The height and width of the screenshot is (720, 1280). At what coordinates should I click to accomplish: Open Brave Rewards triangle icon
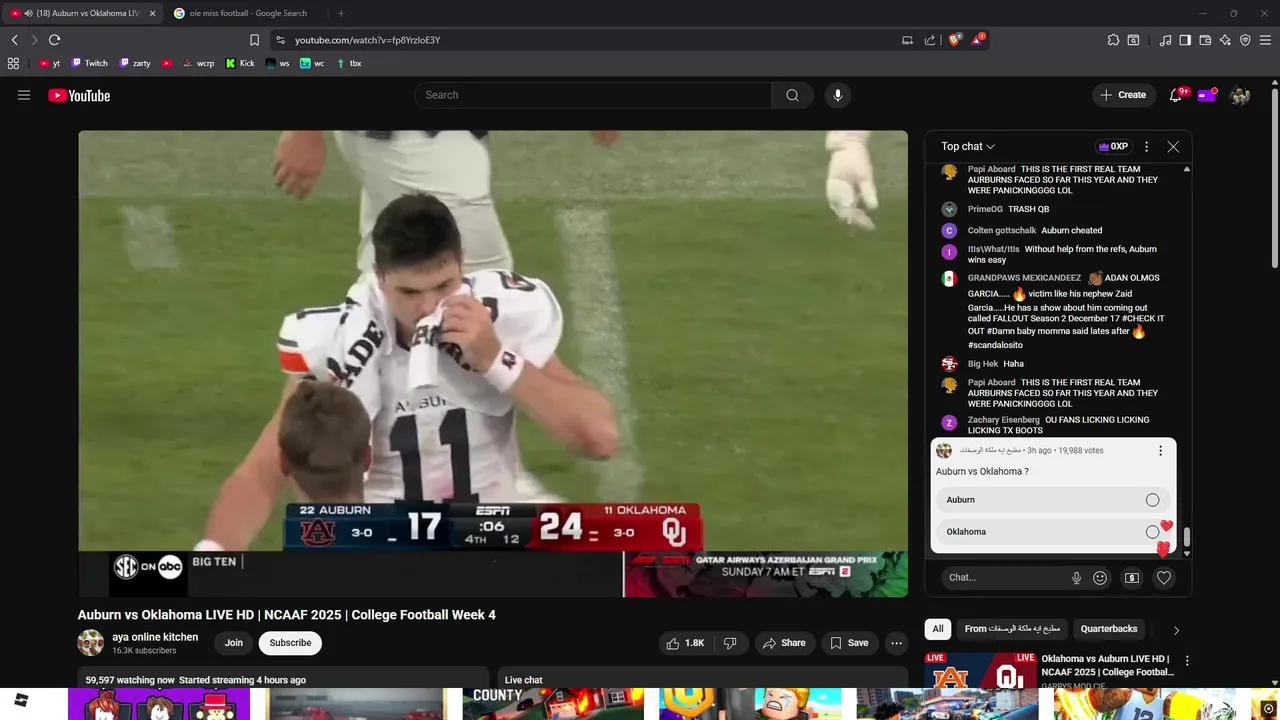tap(978, 40)
